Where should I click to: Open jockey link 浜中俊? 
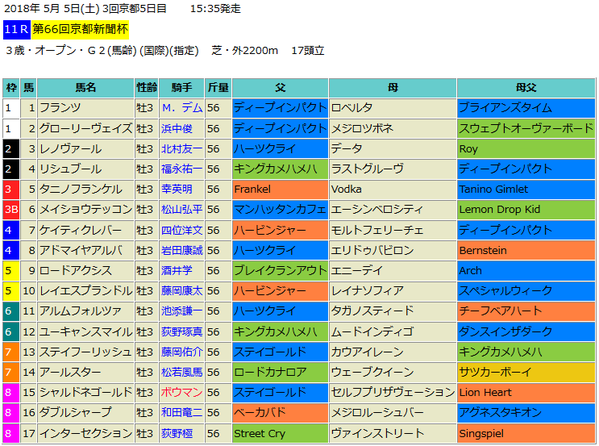click(x=176, y=128)
